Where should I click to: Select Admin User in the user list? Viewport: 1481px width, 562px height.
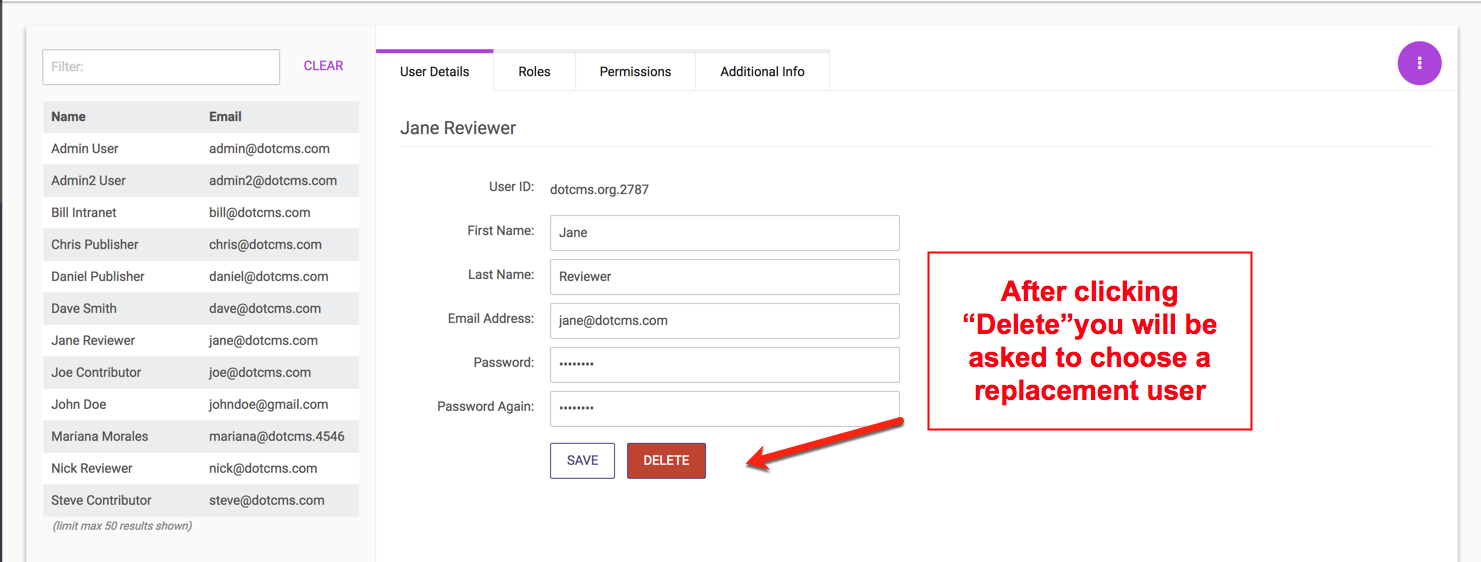200,149
